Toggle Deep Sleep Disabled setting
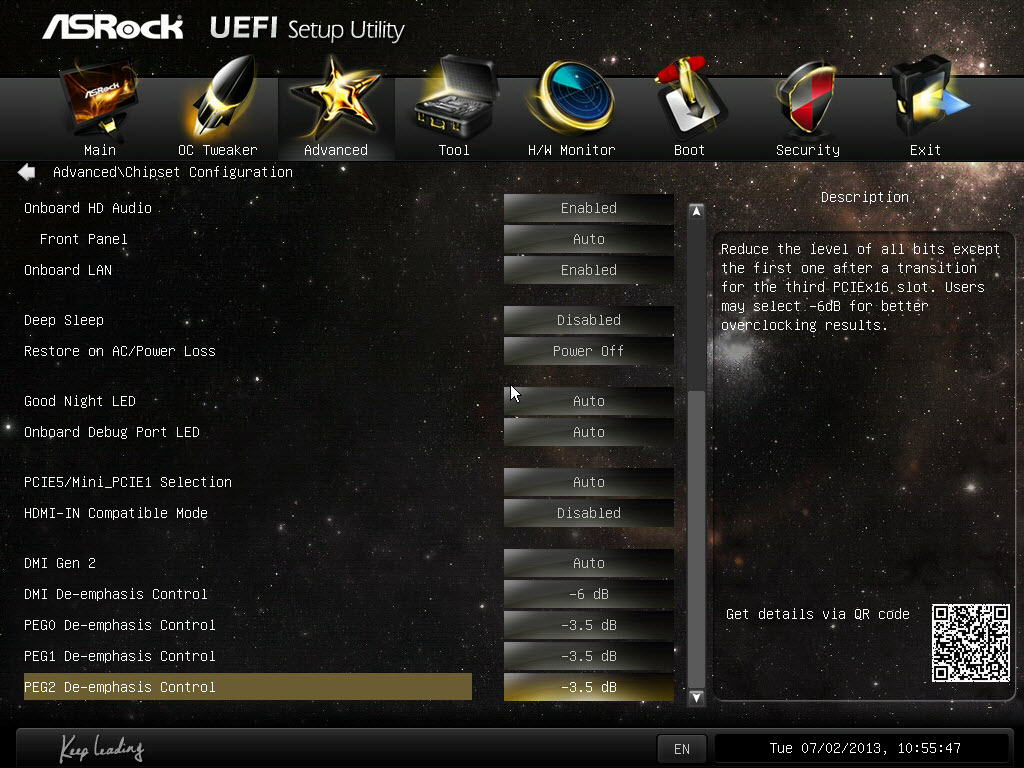 588,320
